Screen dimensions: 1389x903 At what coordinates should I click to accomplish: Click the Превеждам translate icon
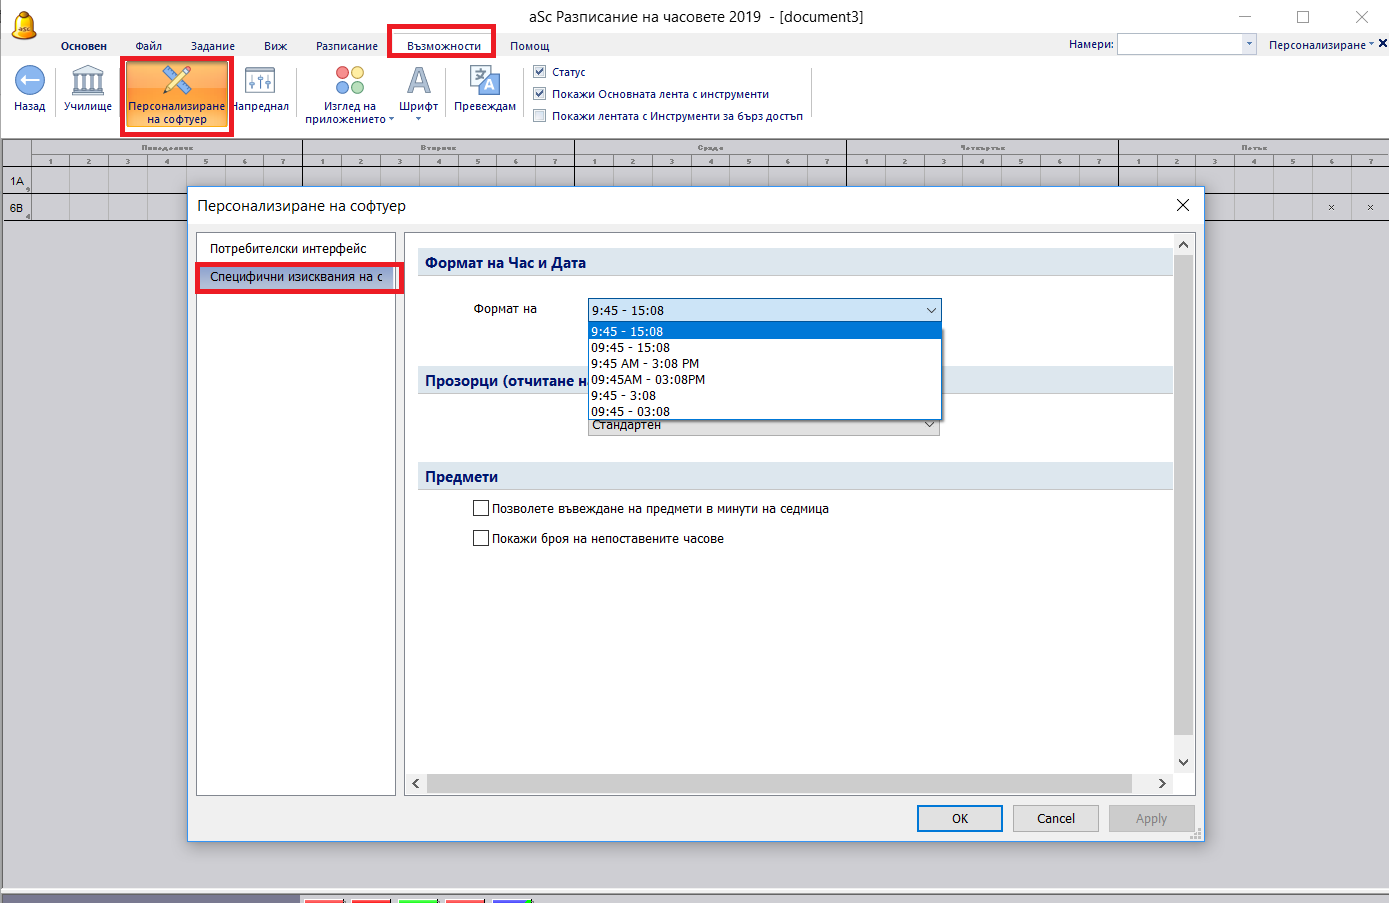pos(485,81)
